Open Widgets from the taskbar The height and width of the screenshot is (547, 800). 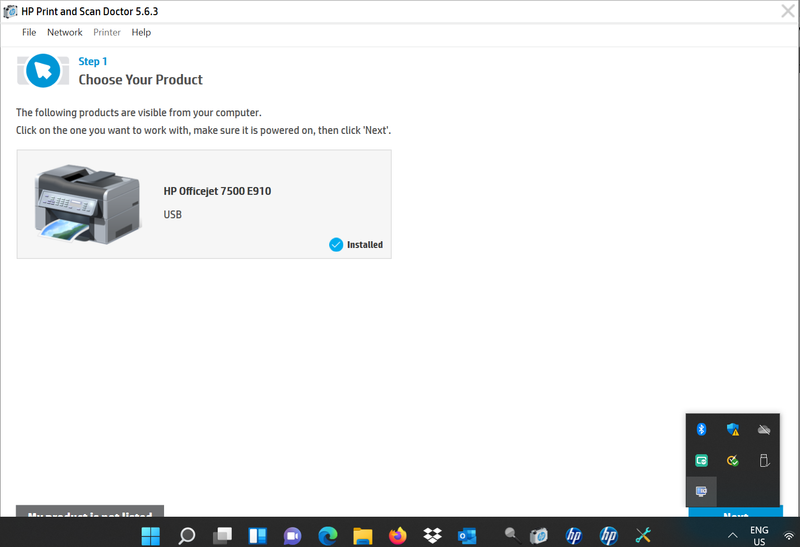[x=257, y=536]
